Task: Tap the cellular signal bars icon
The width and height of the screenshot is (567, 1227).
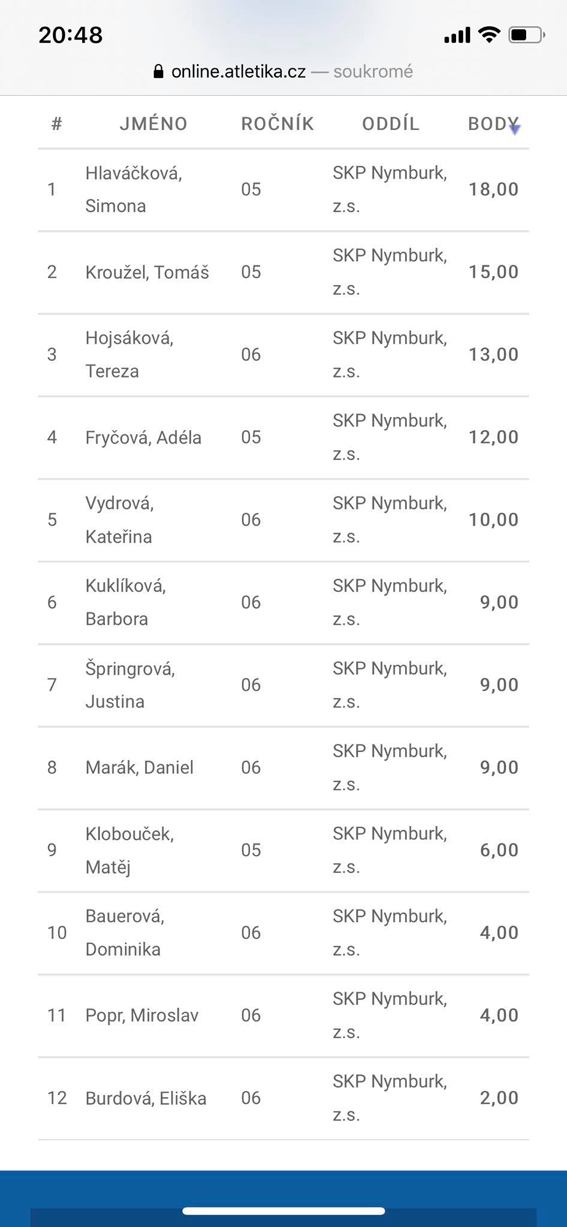Action: pyautogui.click(x=457, y=36)
